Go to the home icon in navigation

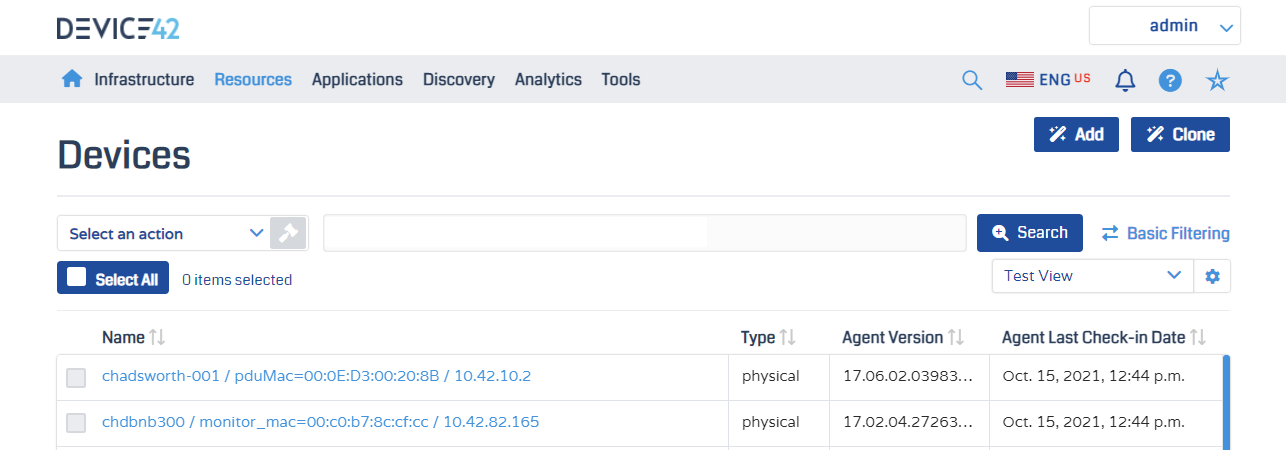point(72,79)
